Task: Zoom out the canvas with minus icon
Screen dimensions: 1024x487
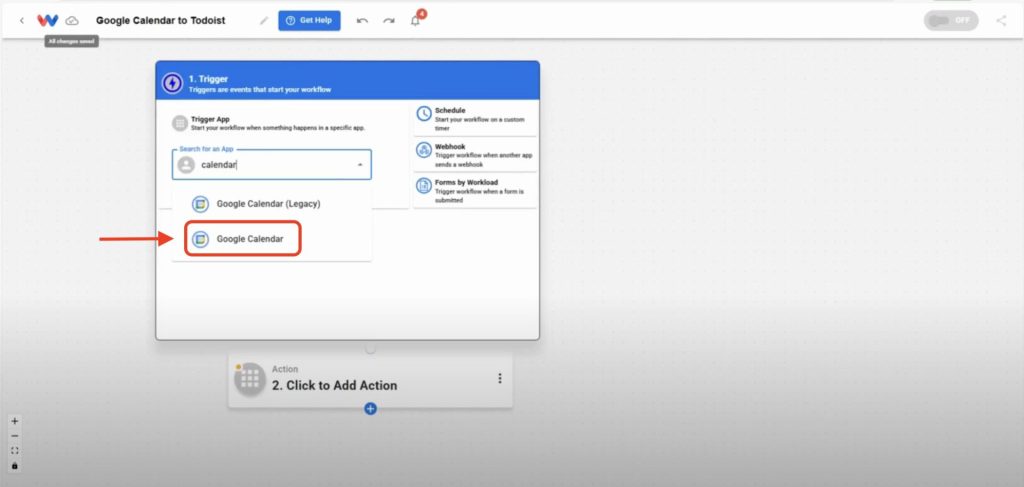Action: (15, 436)
